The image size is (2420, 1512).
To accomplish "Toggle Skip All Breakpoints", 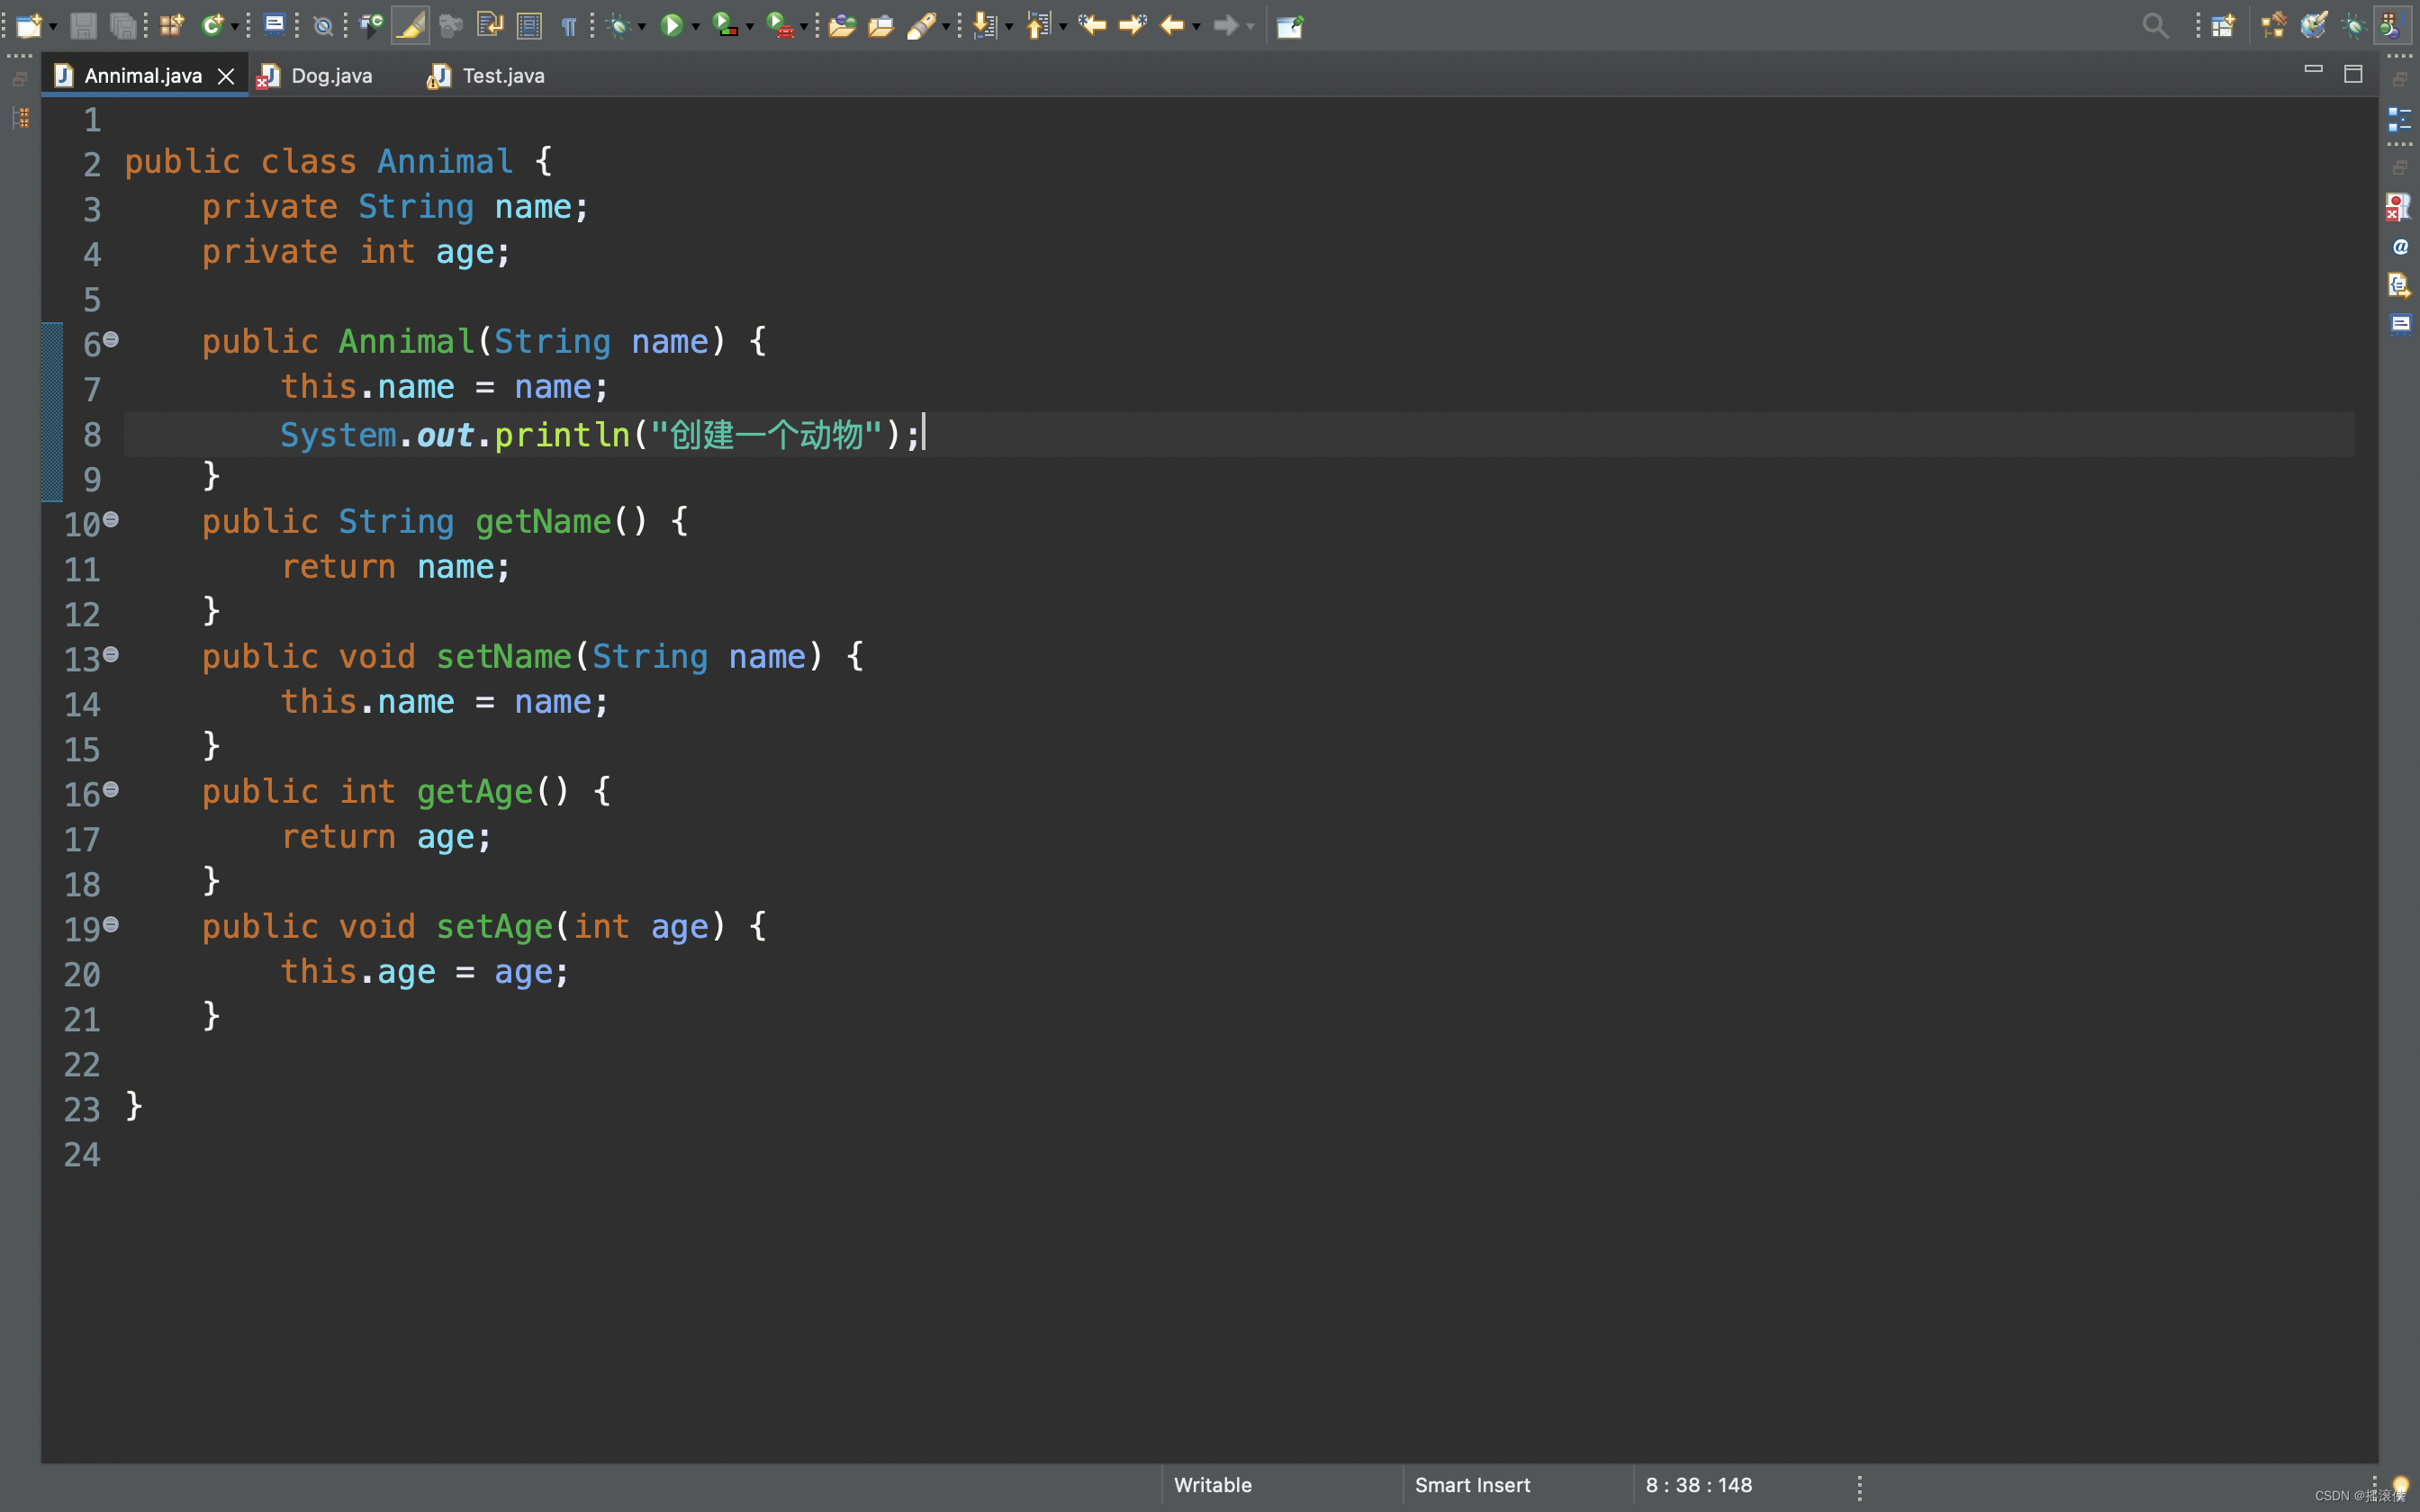I will point(322,26).
